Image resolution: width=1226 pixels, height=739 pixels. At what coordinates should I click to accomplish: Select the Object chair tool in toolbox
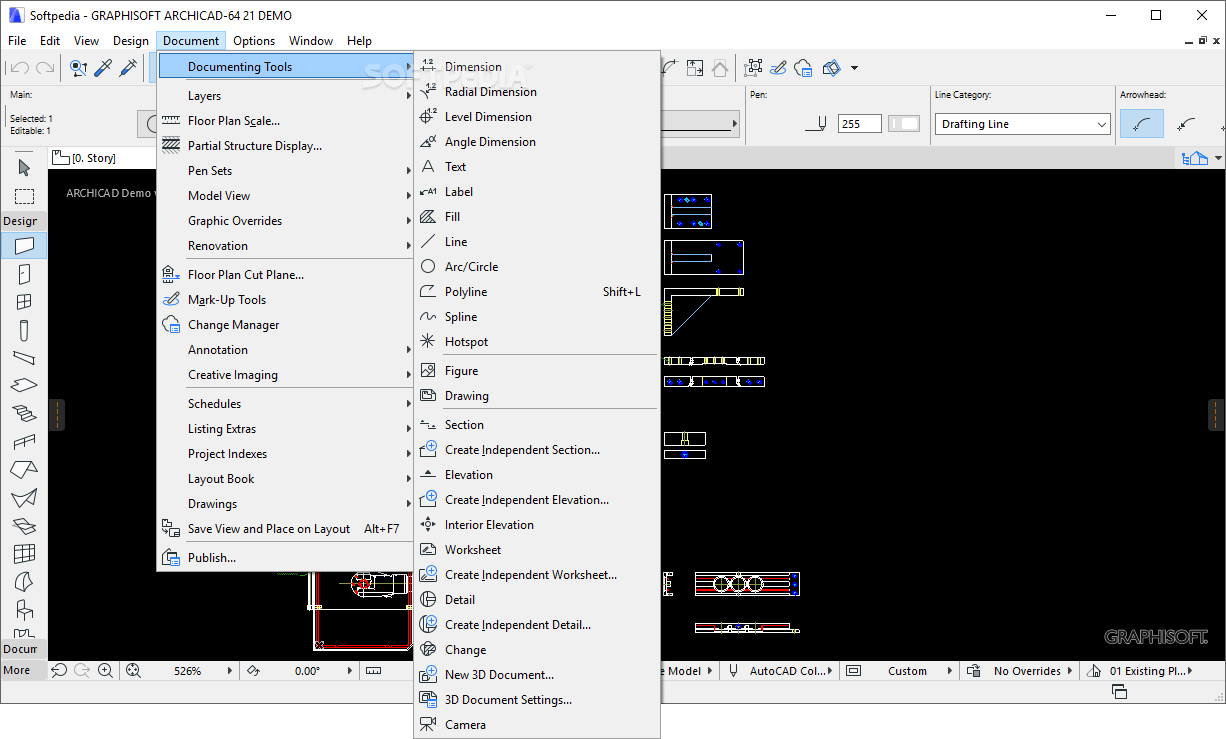[x=24, y=609]
